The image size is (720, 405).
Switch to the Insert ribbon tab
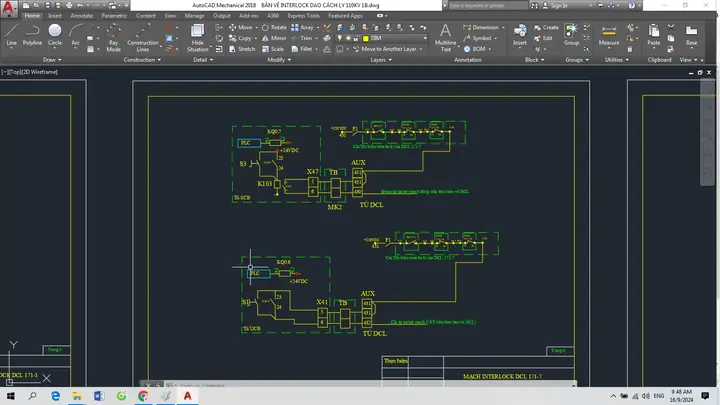[x=55, y=16]
